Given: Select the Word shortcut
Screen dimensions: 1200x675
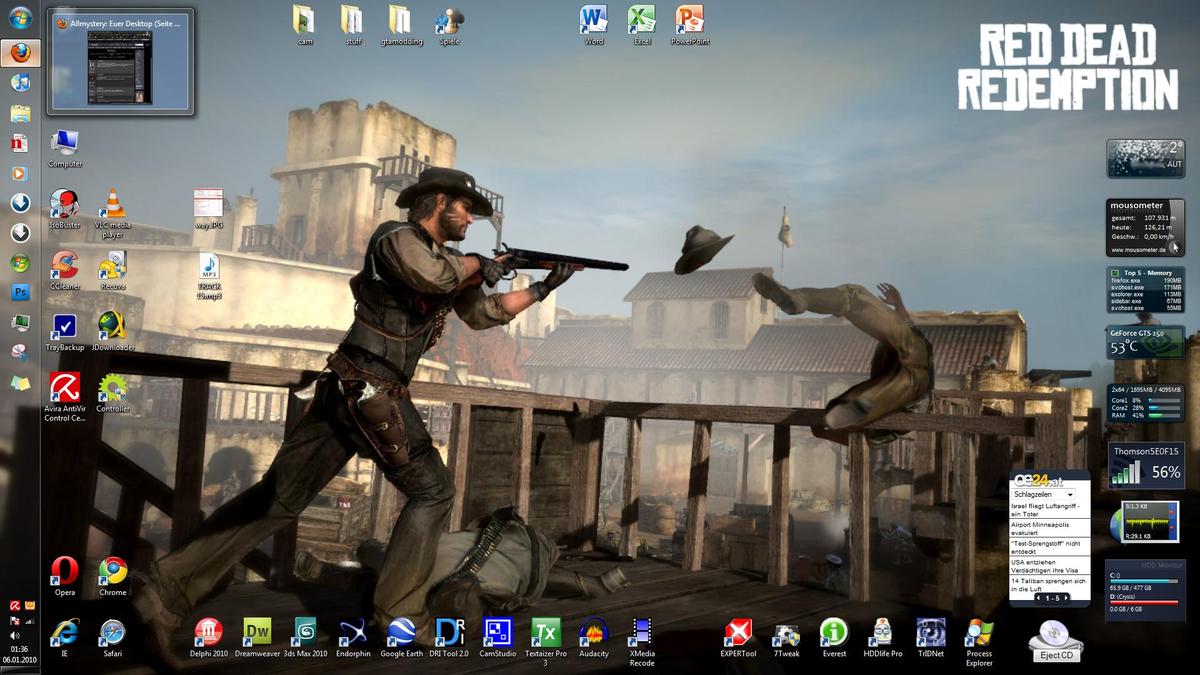Looking at the screenshot, I should tap(594, 24).
